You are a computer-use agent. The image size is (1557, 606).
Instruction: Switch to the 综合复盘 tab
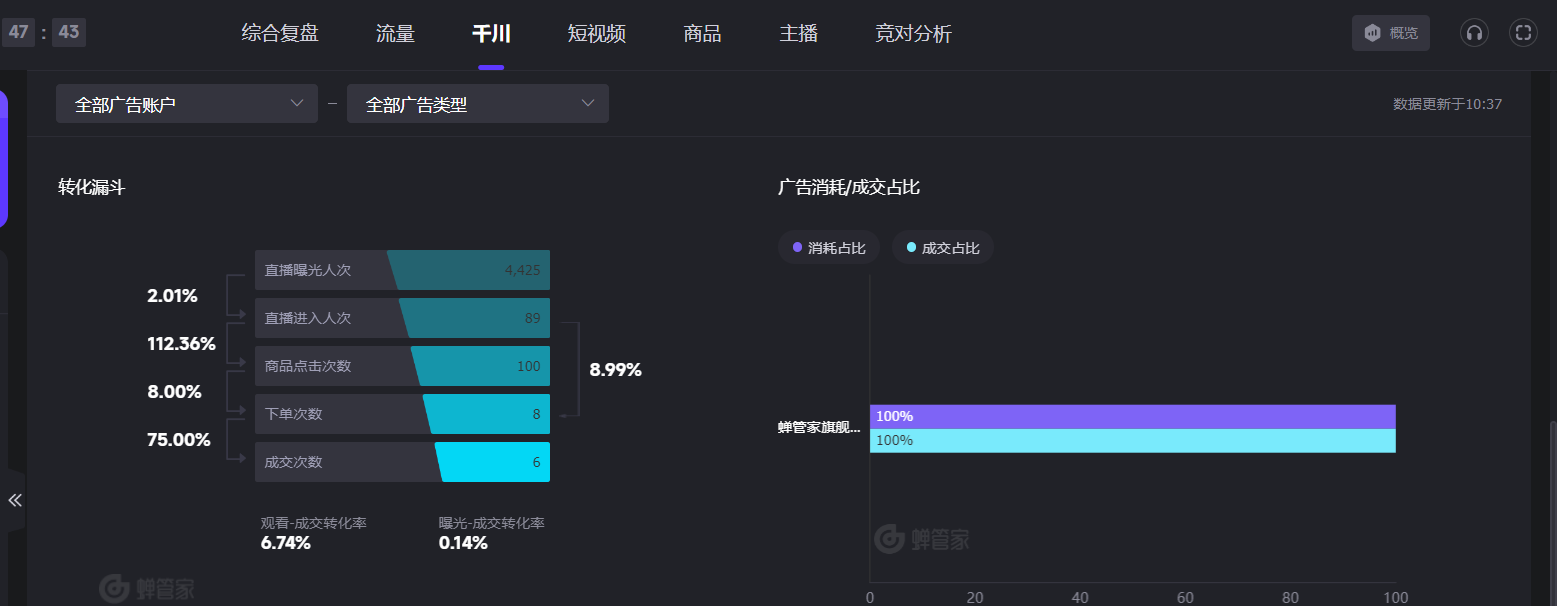tap(280, 33)
